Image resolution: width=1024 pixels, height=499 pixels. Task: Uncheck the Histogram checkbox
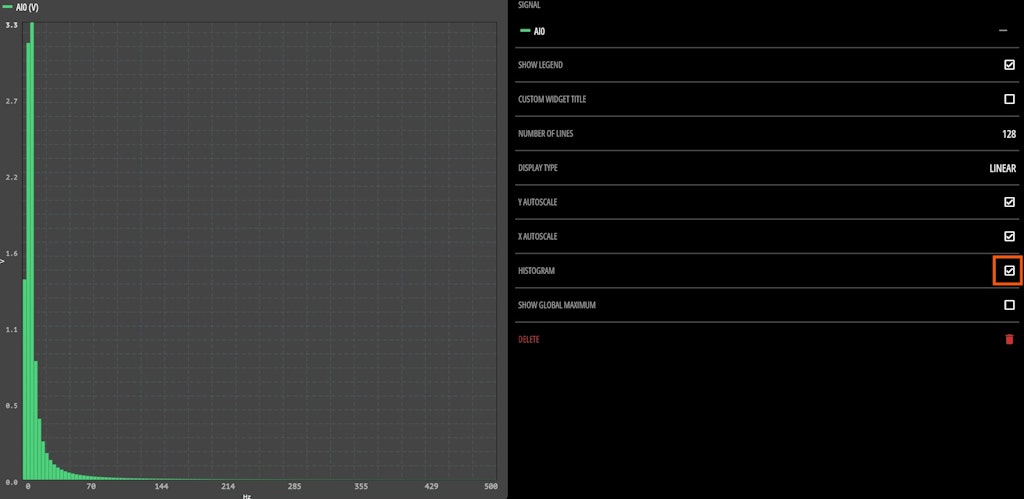1009,270
